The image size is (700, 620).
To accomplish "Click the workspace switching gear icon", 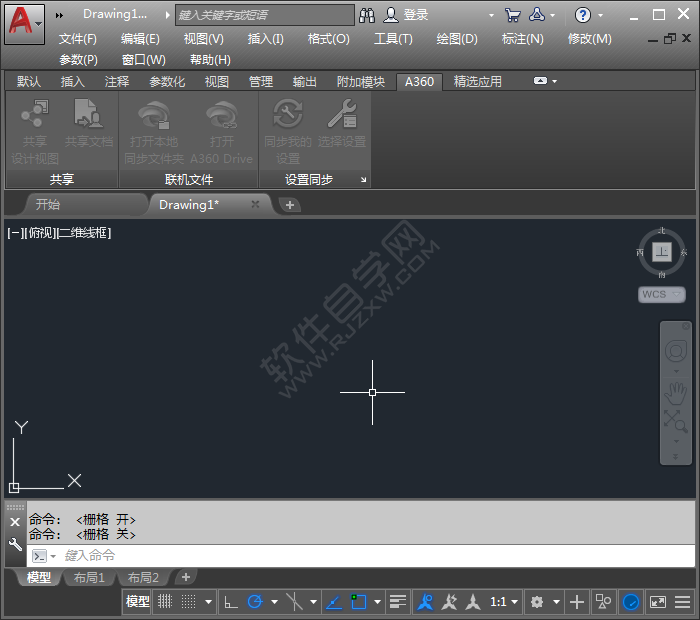I will (537, 602).
